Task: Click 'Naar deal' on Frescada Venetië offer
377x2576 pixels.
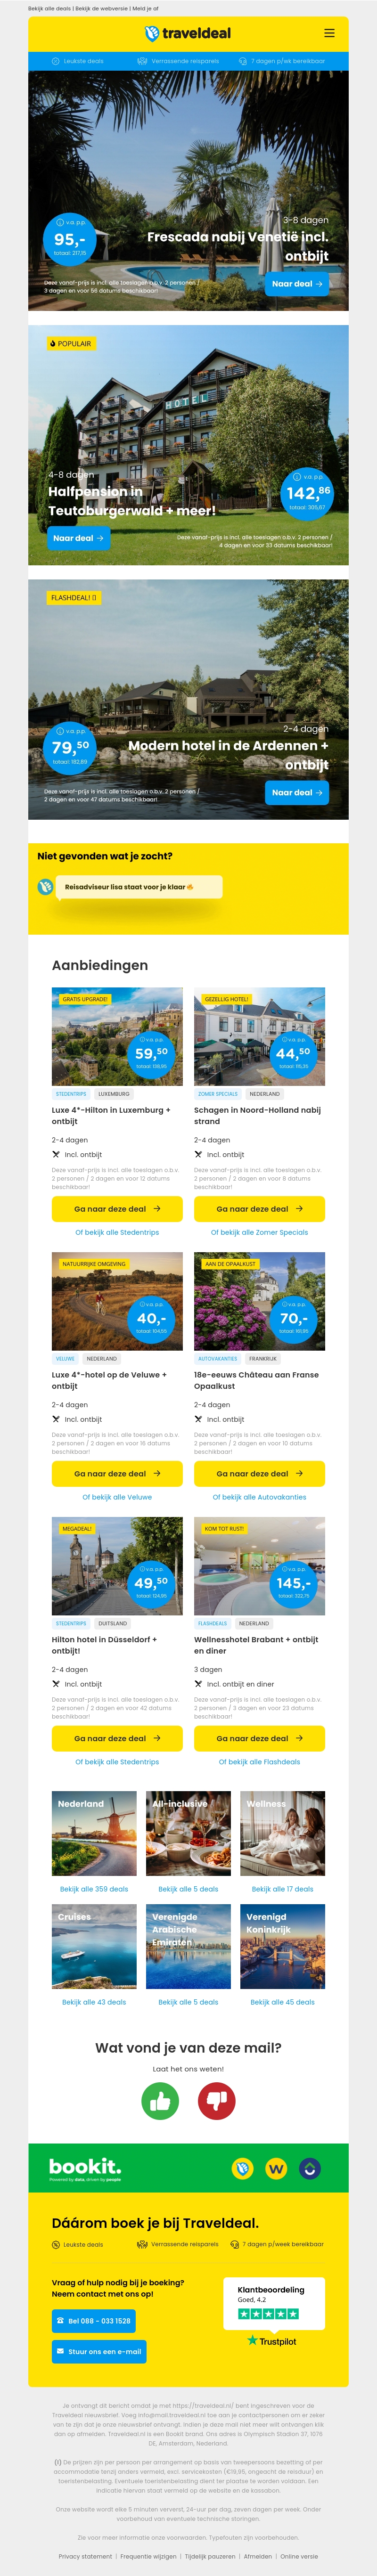Action: [297, 284]
